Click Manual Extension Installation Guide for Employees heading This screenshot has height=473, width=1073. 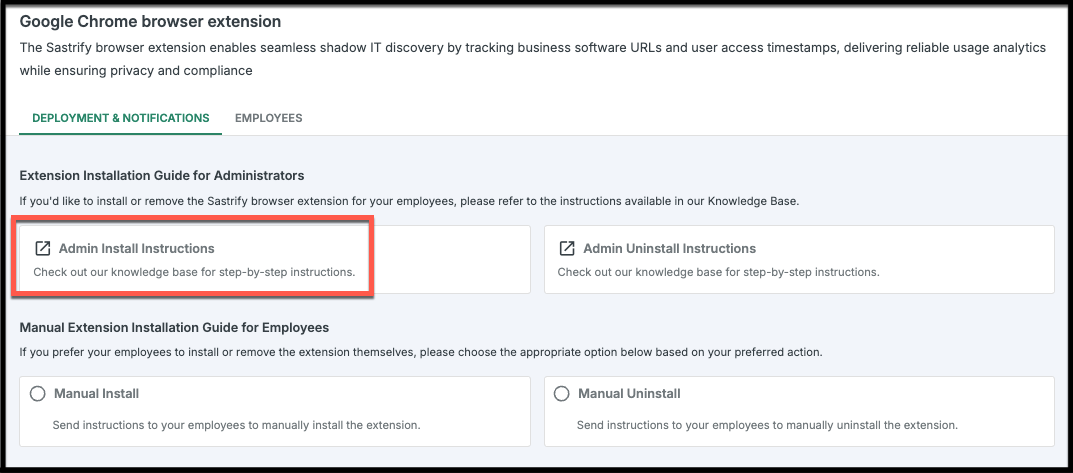pos(174,328)
